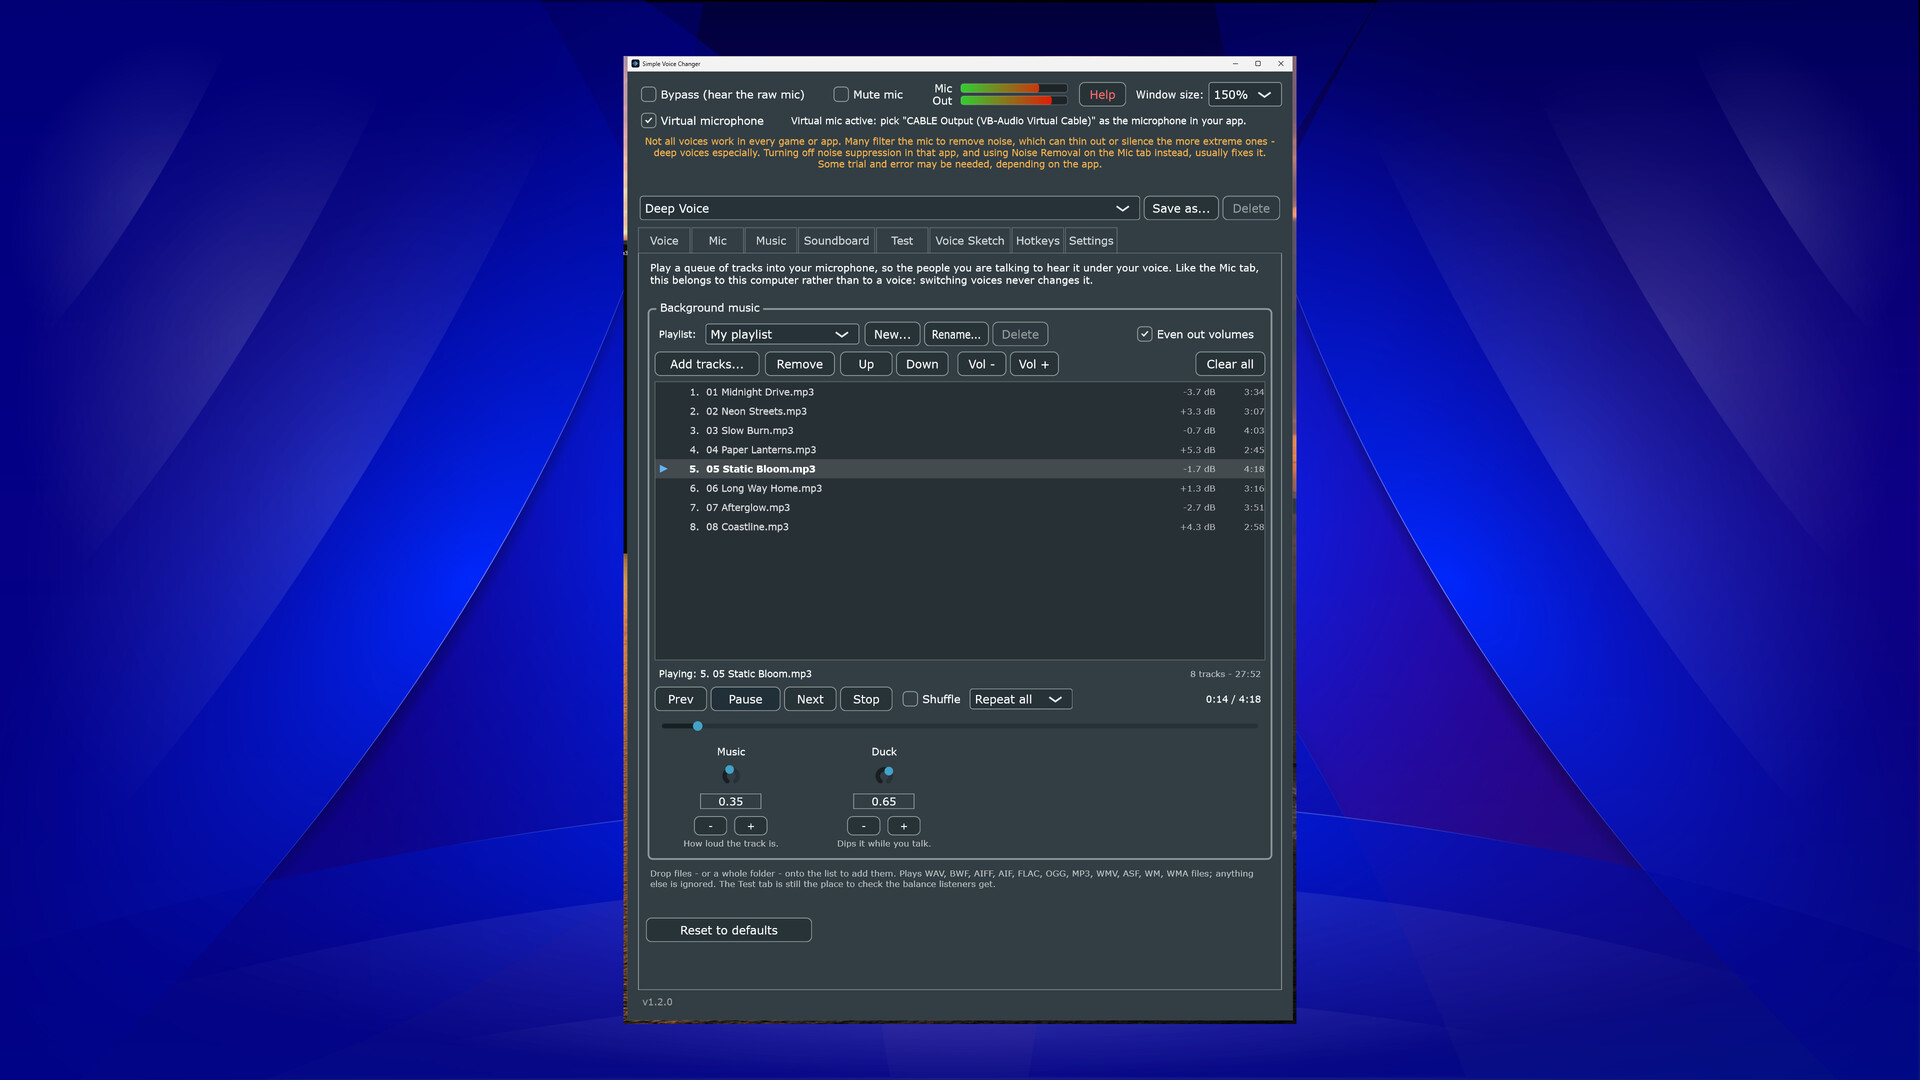Expand the Deep Voice preset dropdown

[x=888, y=208]
